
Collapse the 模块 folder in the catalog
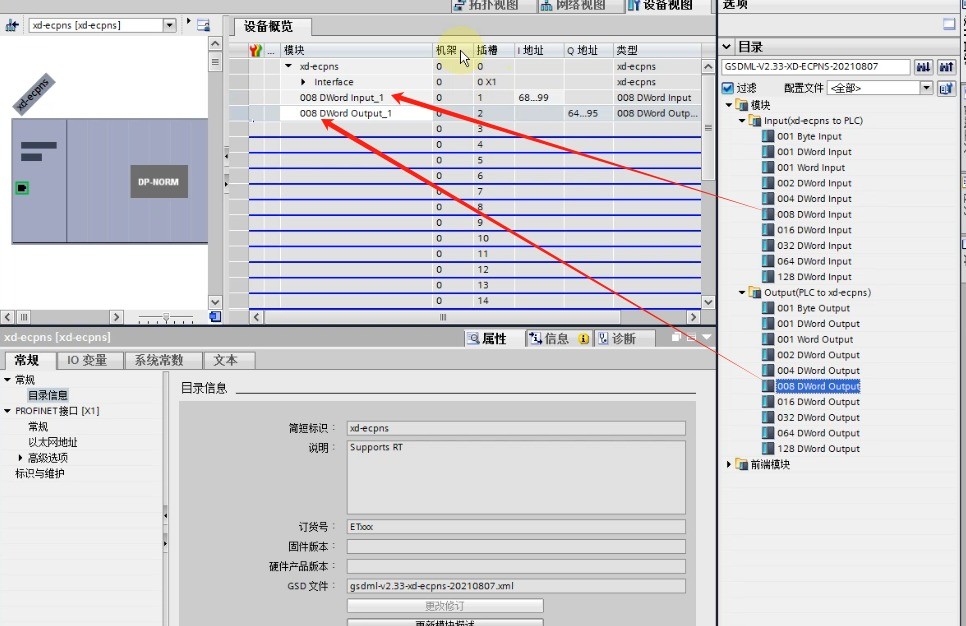tap(729, 105)
